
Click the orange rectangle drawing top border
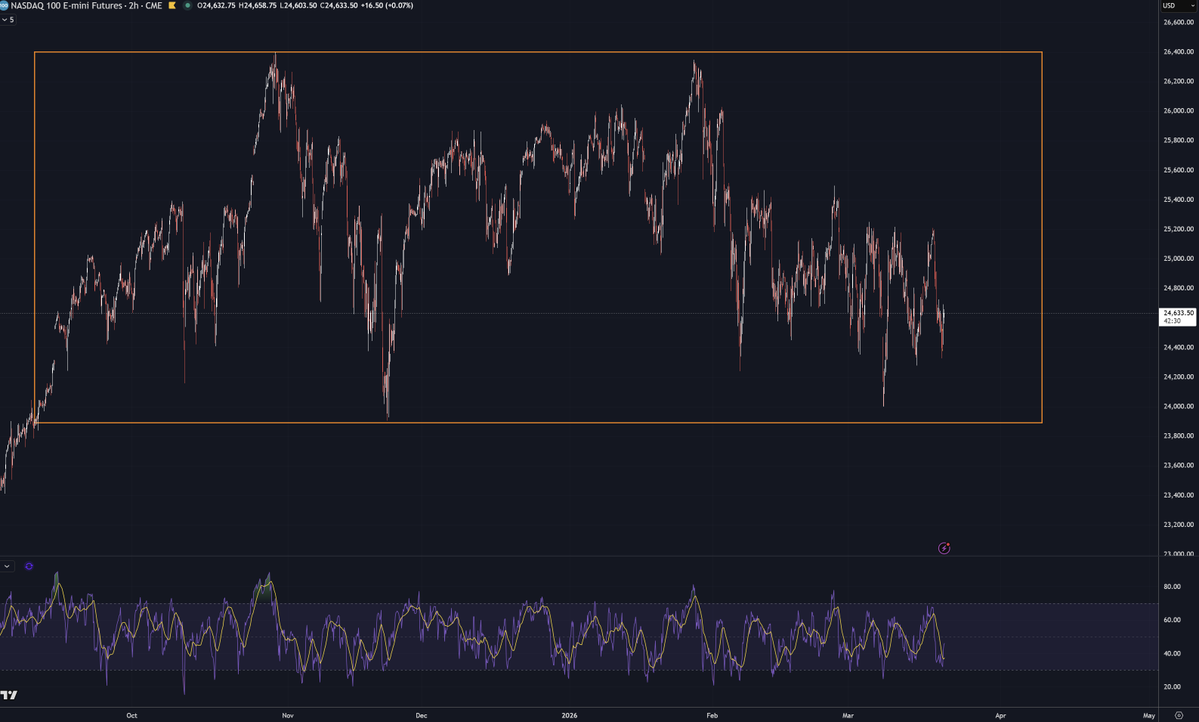coord(538,52)
